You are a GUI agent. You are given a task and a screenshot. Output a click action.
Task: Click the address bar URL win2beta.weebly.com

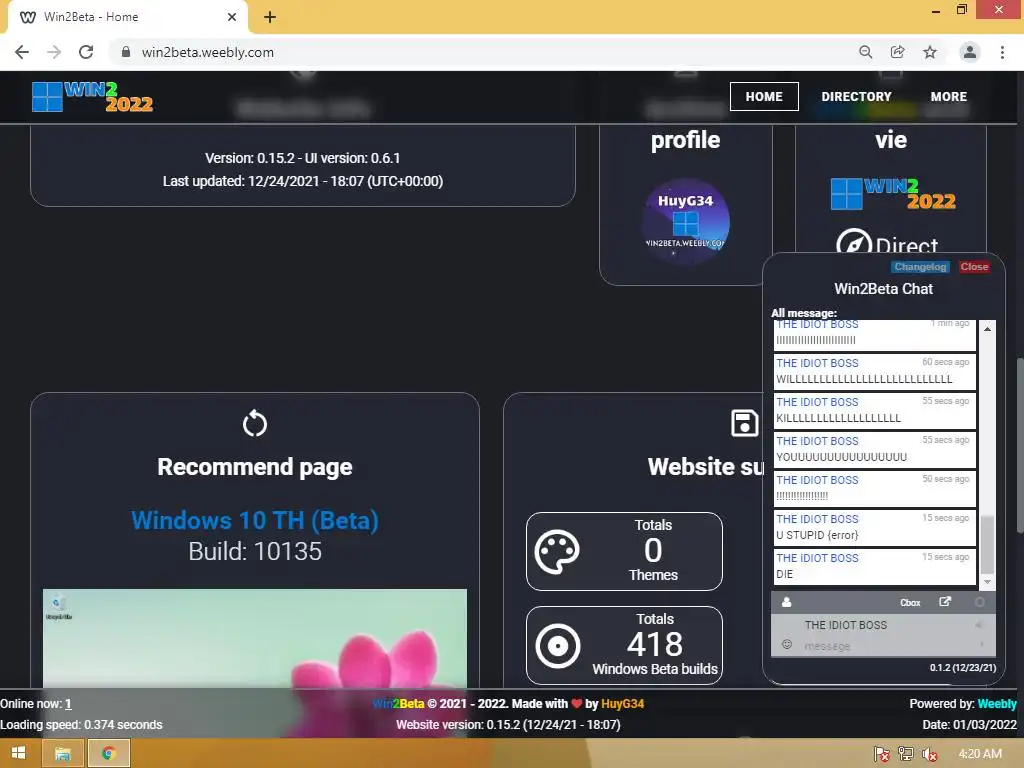[208, 52]
